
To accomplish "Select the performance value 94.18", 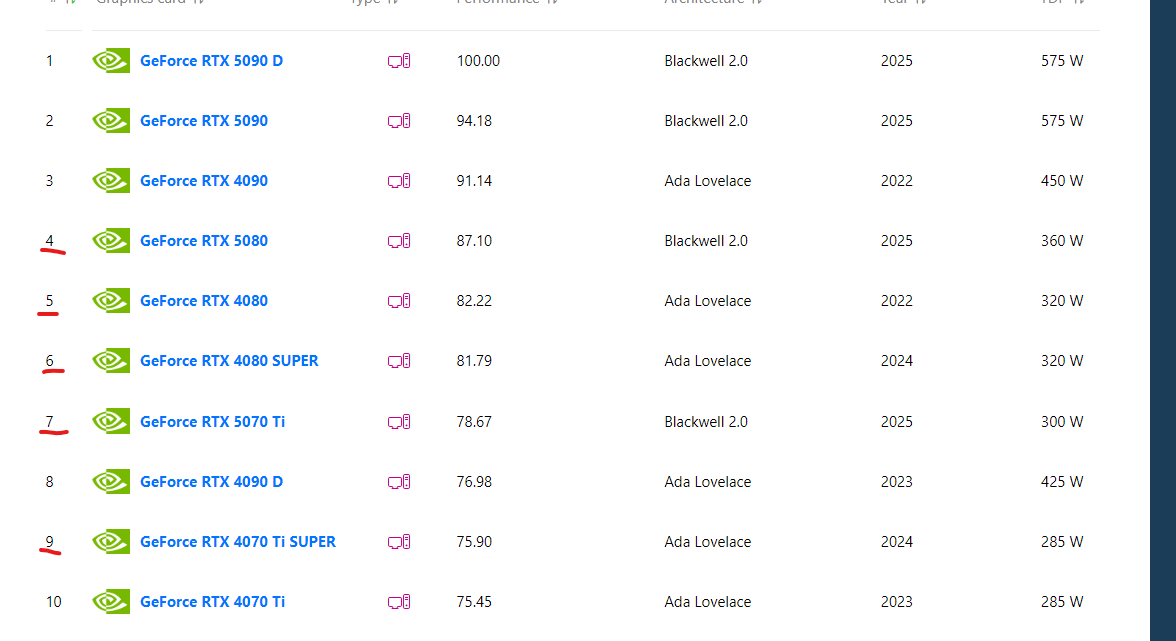I will (475, 121).
